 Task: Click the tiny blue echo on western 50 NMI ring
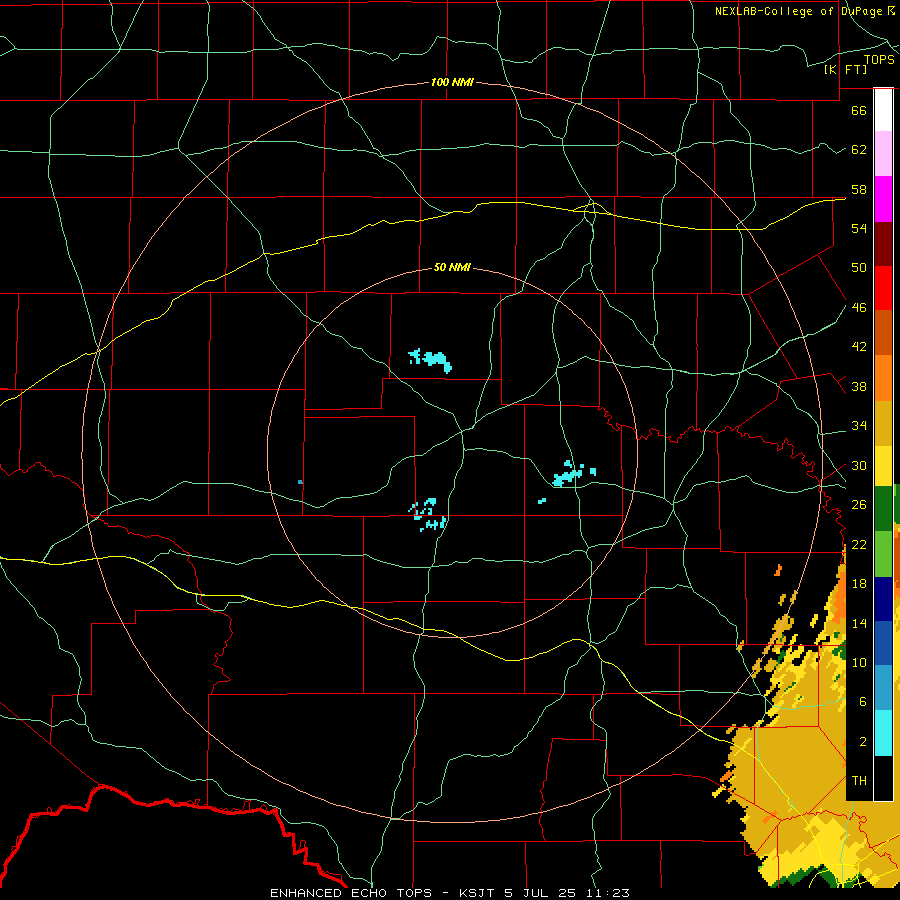tap(300, 482)
